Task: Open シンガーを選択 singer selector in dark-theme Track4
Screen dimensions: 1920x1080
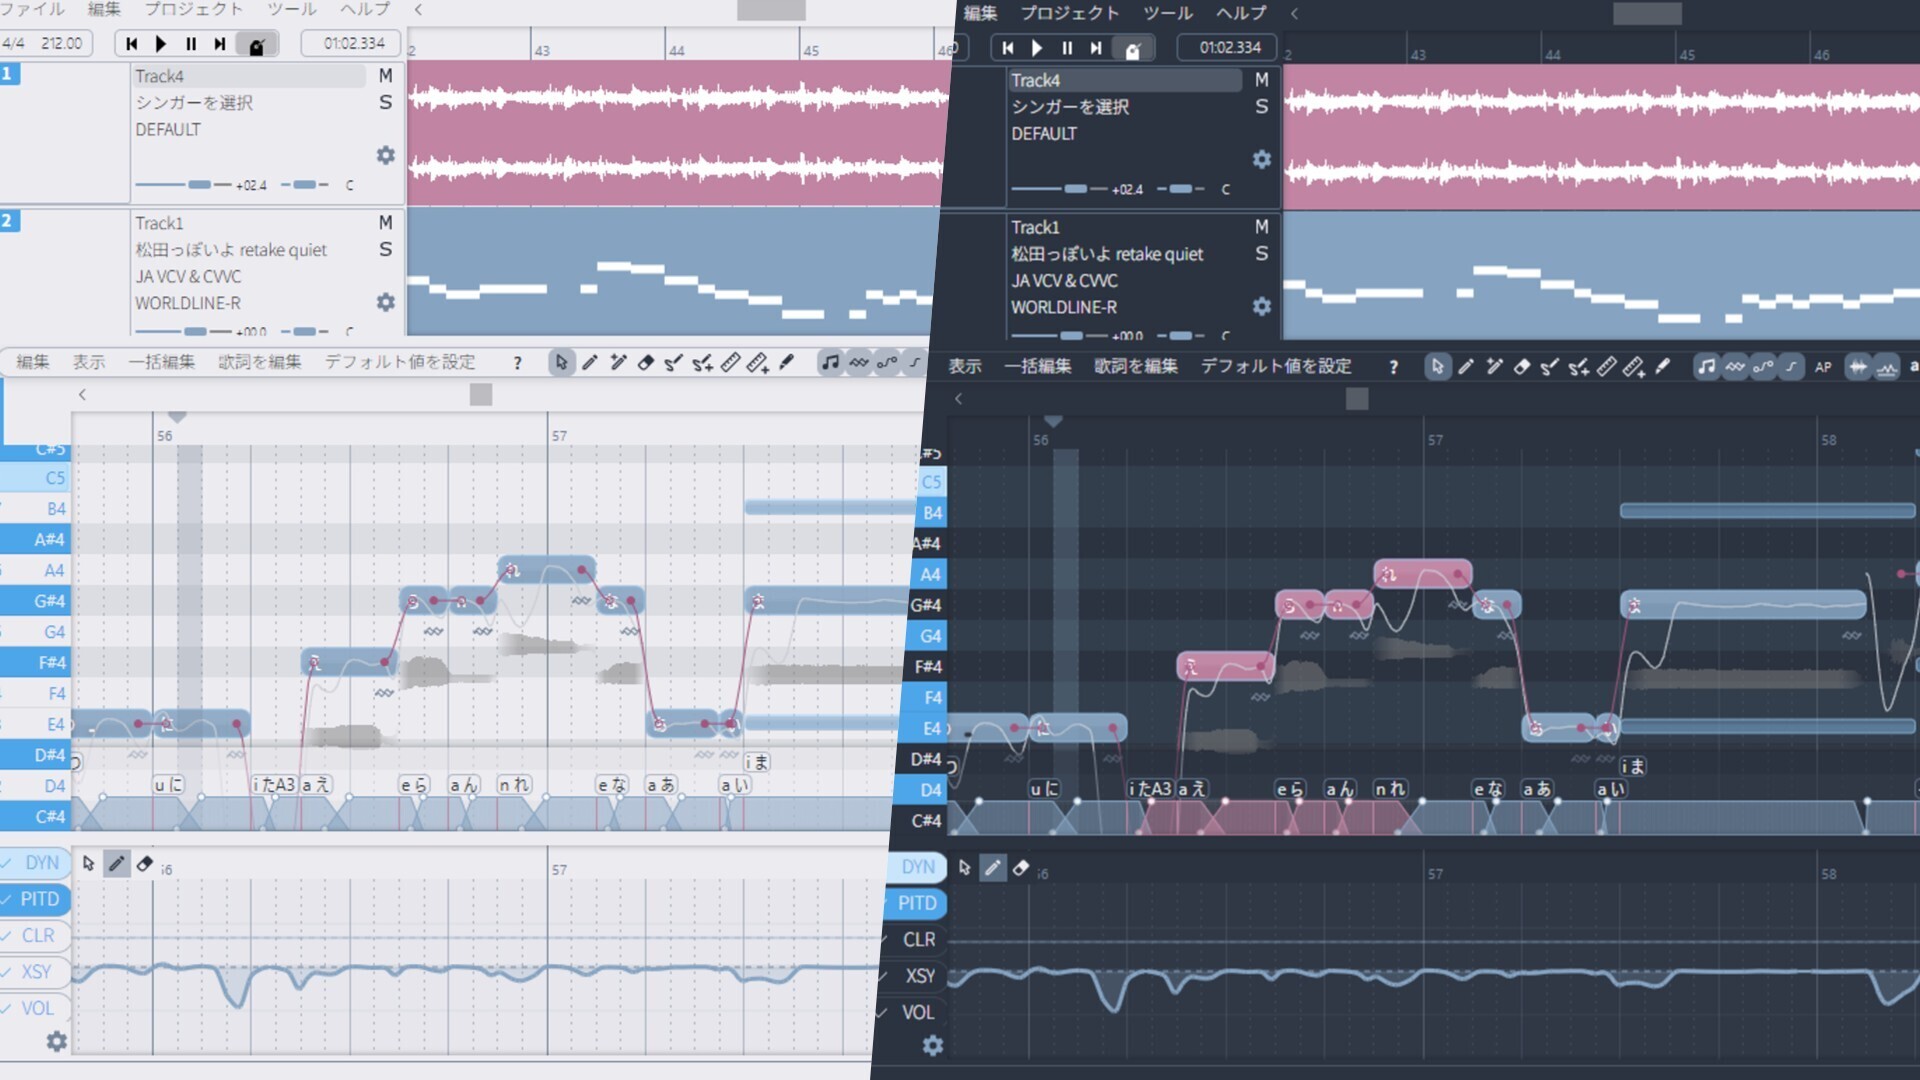Action: coord(1070,107)
